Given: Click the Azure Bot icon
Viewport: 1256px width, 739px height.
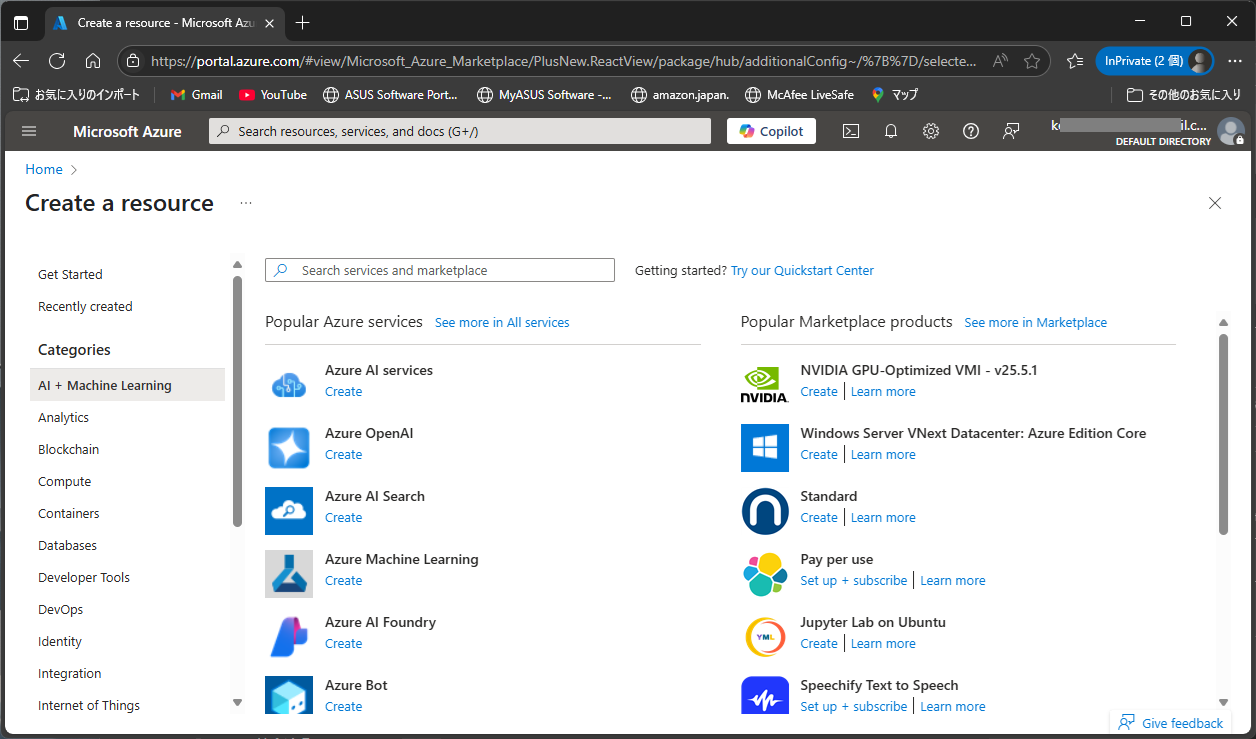Looking at the screenshot, I should click(289, 696).
